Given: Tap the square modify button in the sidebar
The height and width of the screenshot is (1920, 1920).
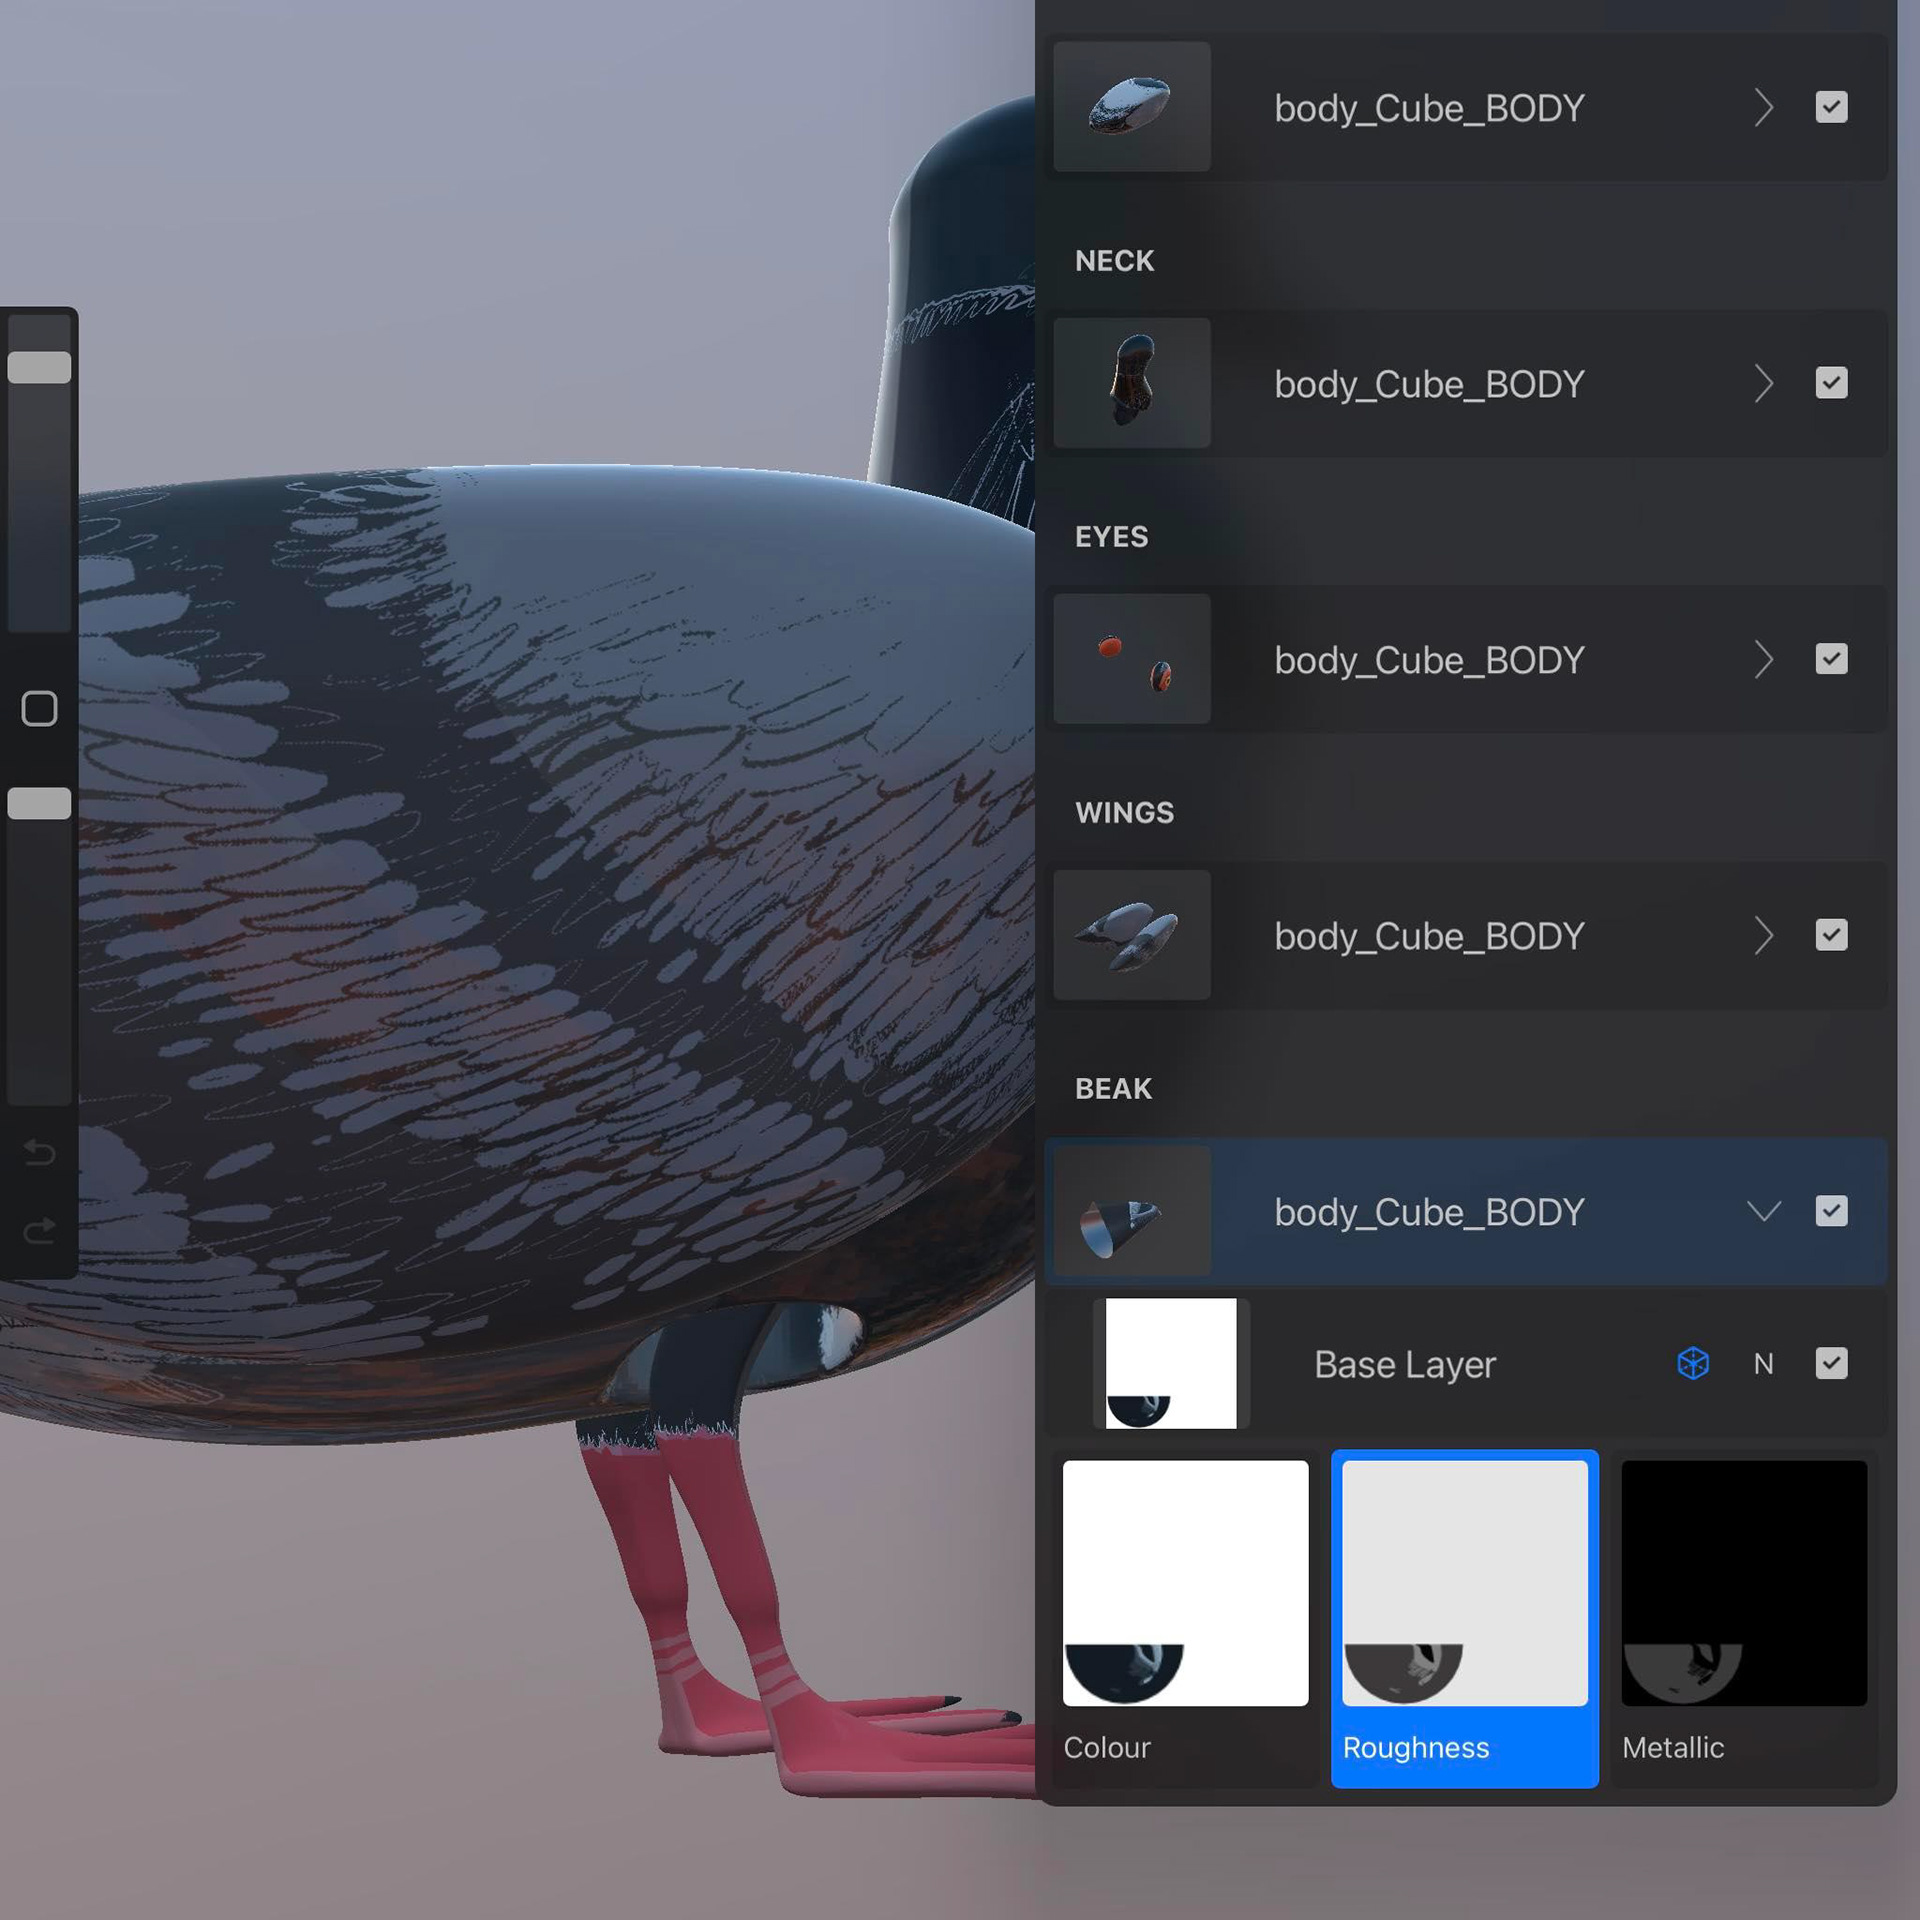Looking at the screenshot, I should (x=39, y=708).
